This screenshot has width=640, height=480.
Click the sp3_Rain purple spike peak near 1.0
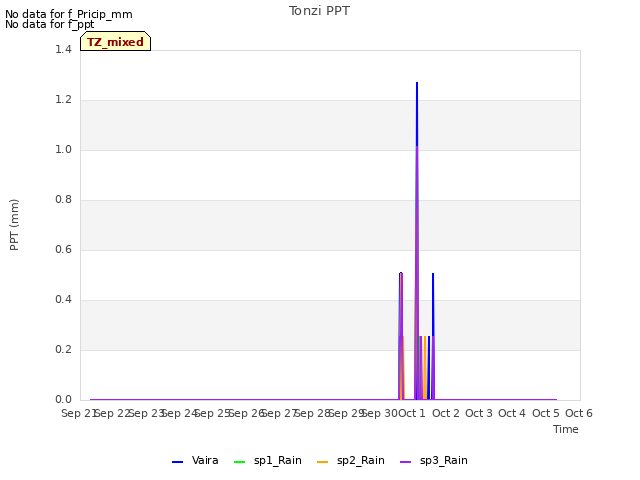(417, 147)
